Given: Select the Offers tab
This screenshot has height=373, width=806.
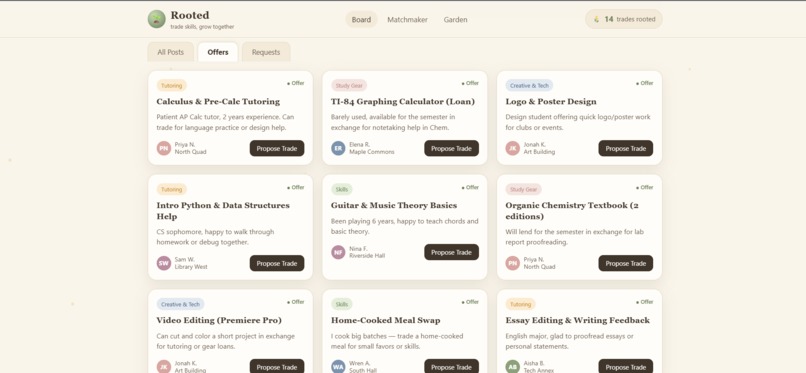Looking at the screenshot, I should coord(218,52).
